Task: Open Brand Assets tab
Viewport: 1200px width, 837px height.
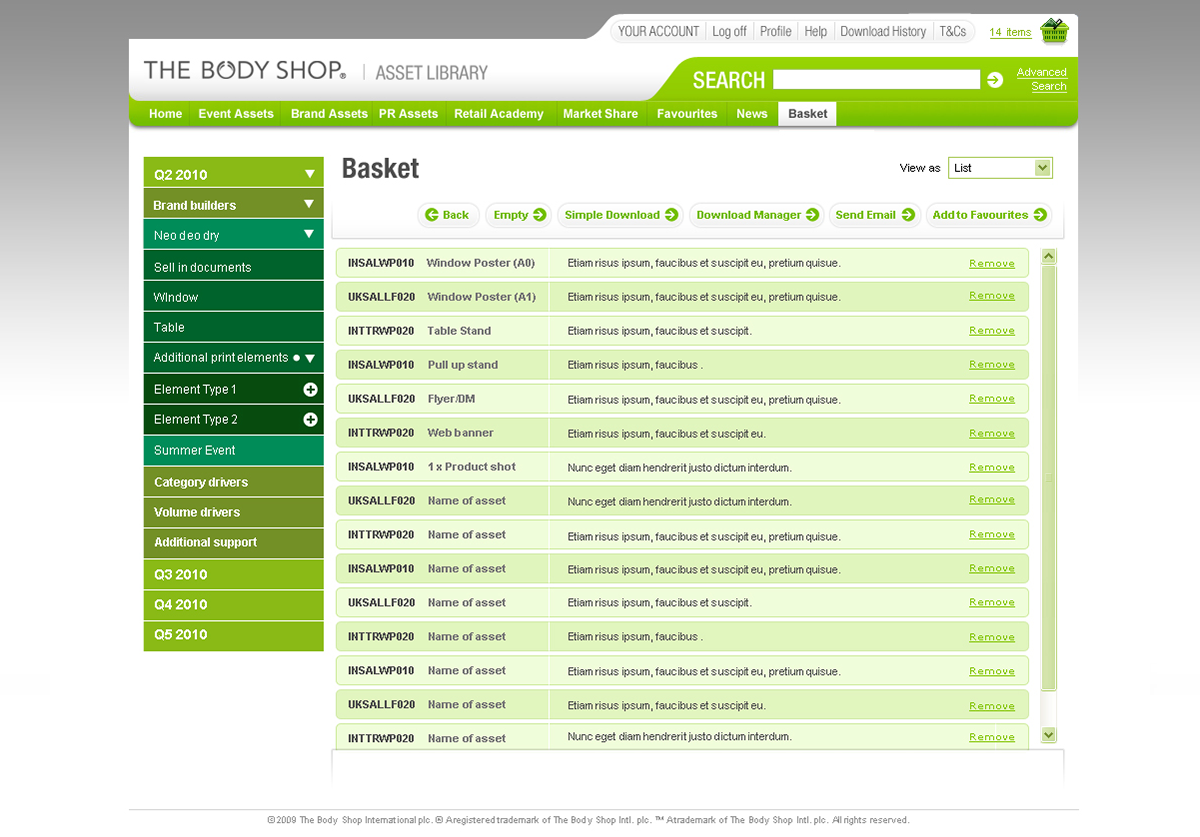Action: 329,114
